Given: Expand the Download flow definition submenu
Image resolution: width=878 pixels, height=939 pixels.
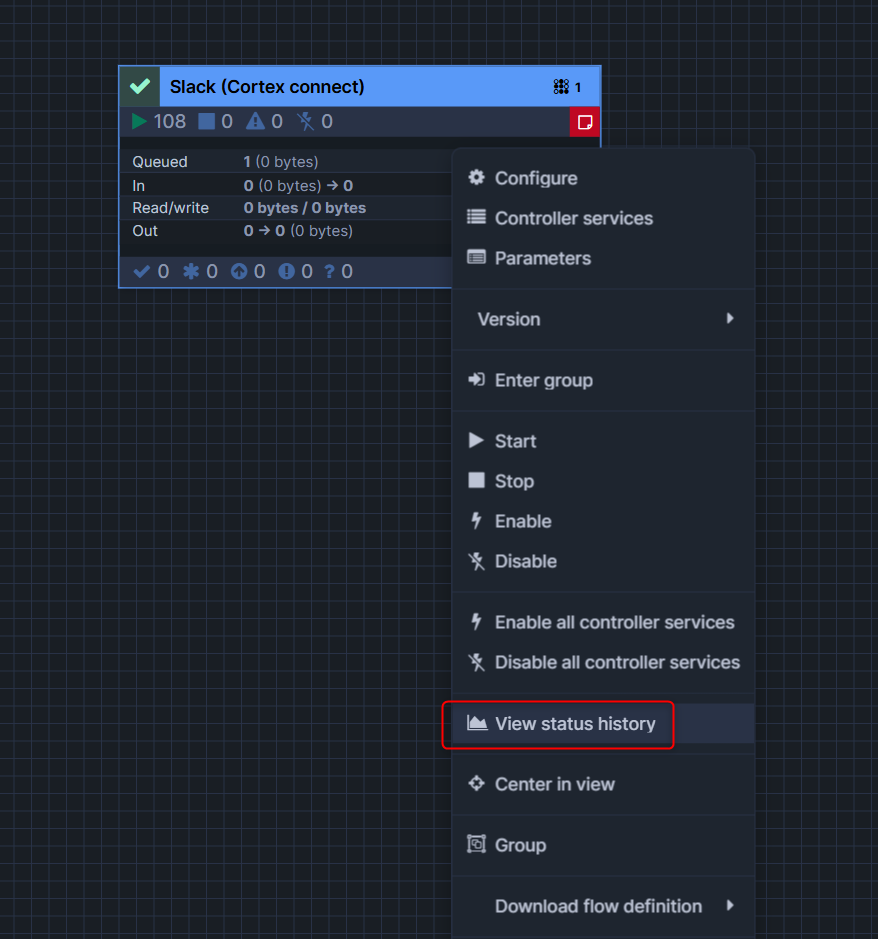Looking at the screenshot, I should (x=730, y=906).
